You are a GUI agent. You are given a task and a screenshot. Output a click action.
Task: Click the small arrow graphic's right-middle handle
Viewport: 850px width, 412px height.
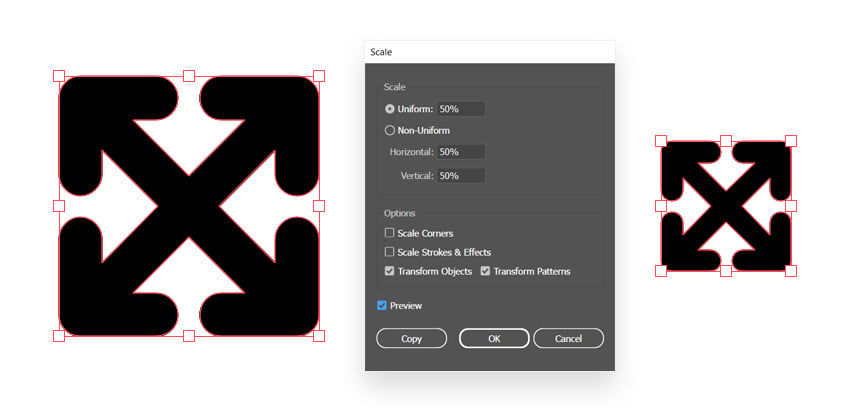(791, 206)
